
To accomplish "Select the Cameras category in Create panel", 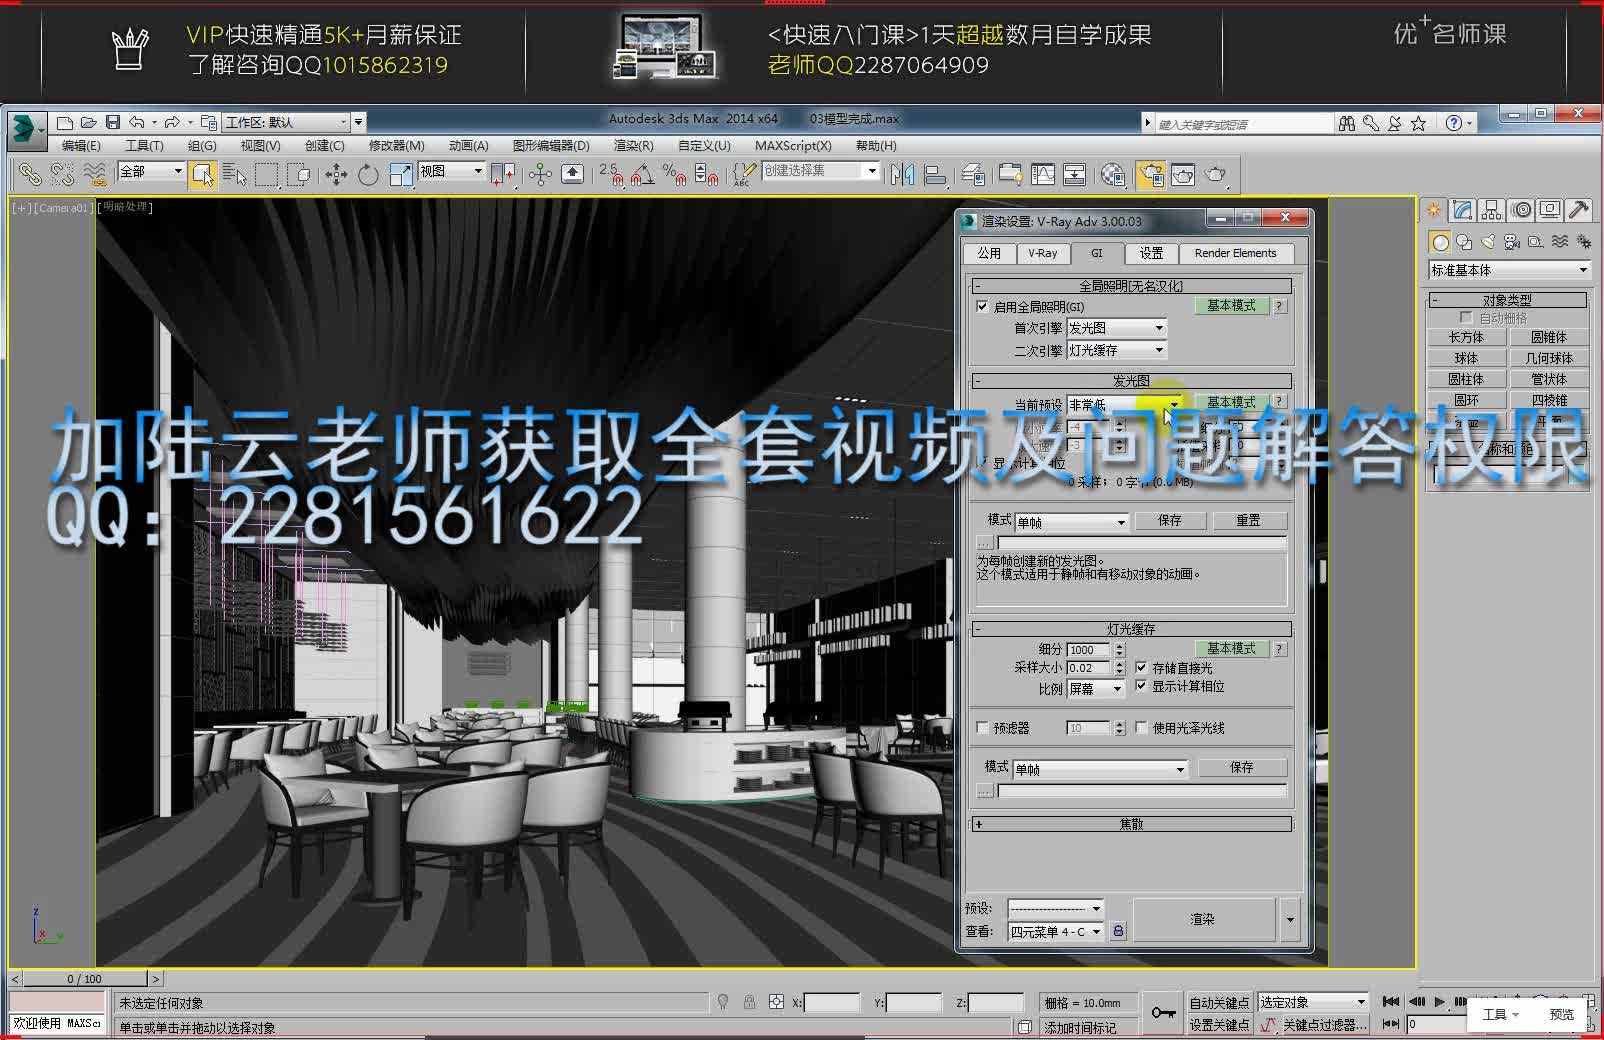I will (1511, 242).
